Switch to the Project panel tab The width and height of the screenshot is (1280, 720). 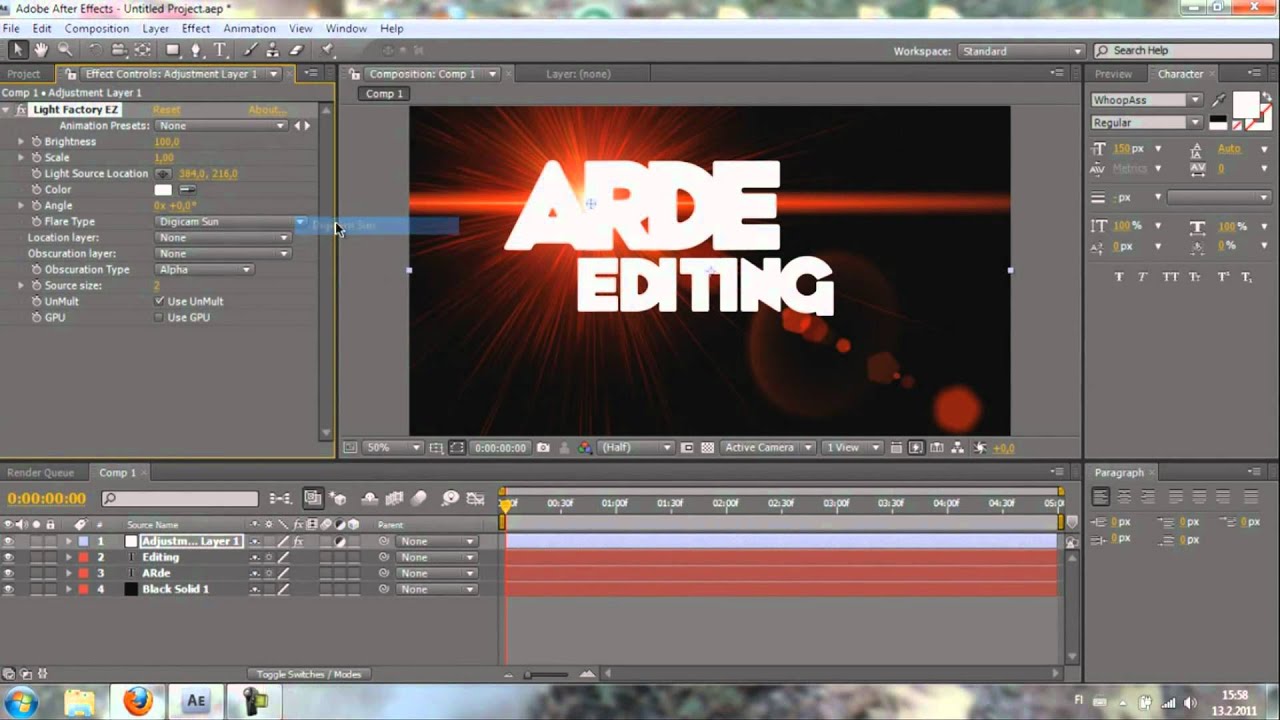click(x=24, y=74)
